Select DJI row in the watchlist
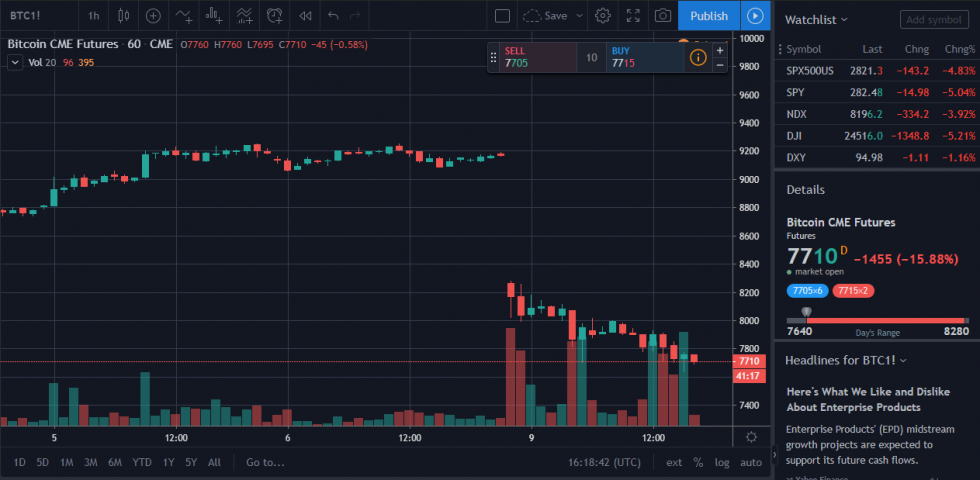Screen dimensions: 980x480 click(877, 136)
